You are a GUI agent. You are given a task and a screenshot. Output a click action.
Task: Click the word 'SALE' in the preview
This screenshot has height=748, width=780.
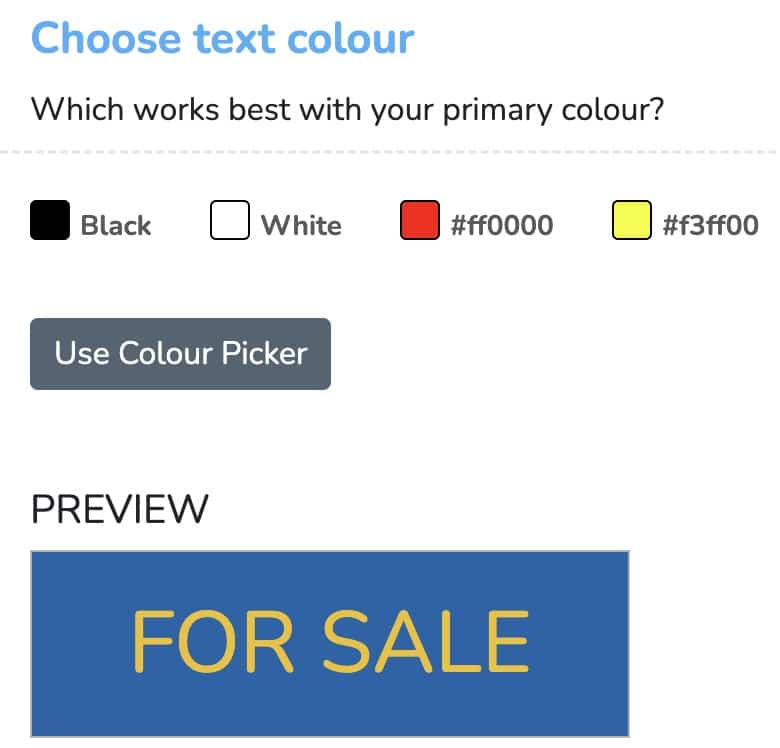pos(426,642)
